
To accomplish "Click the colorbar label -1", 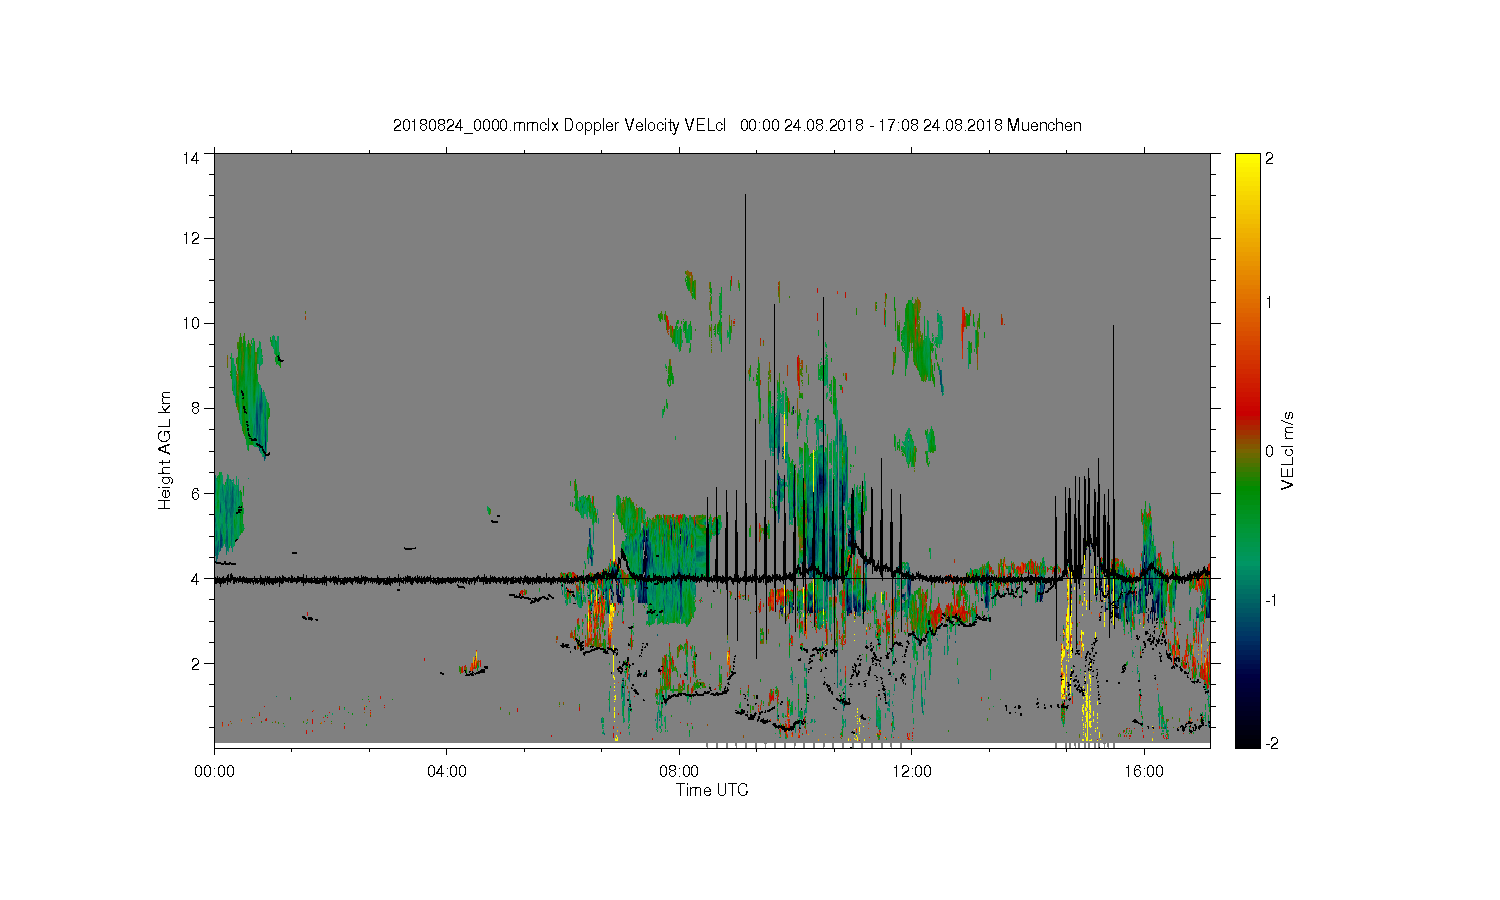I will click(1272, 599).
